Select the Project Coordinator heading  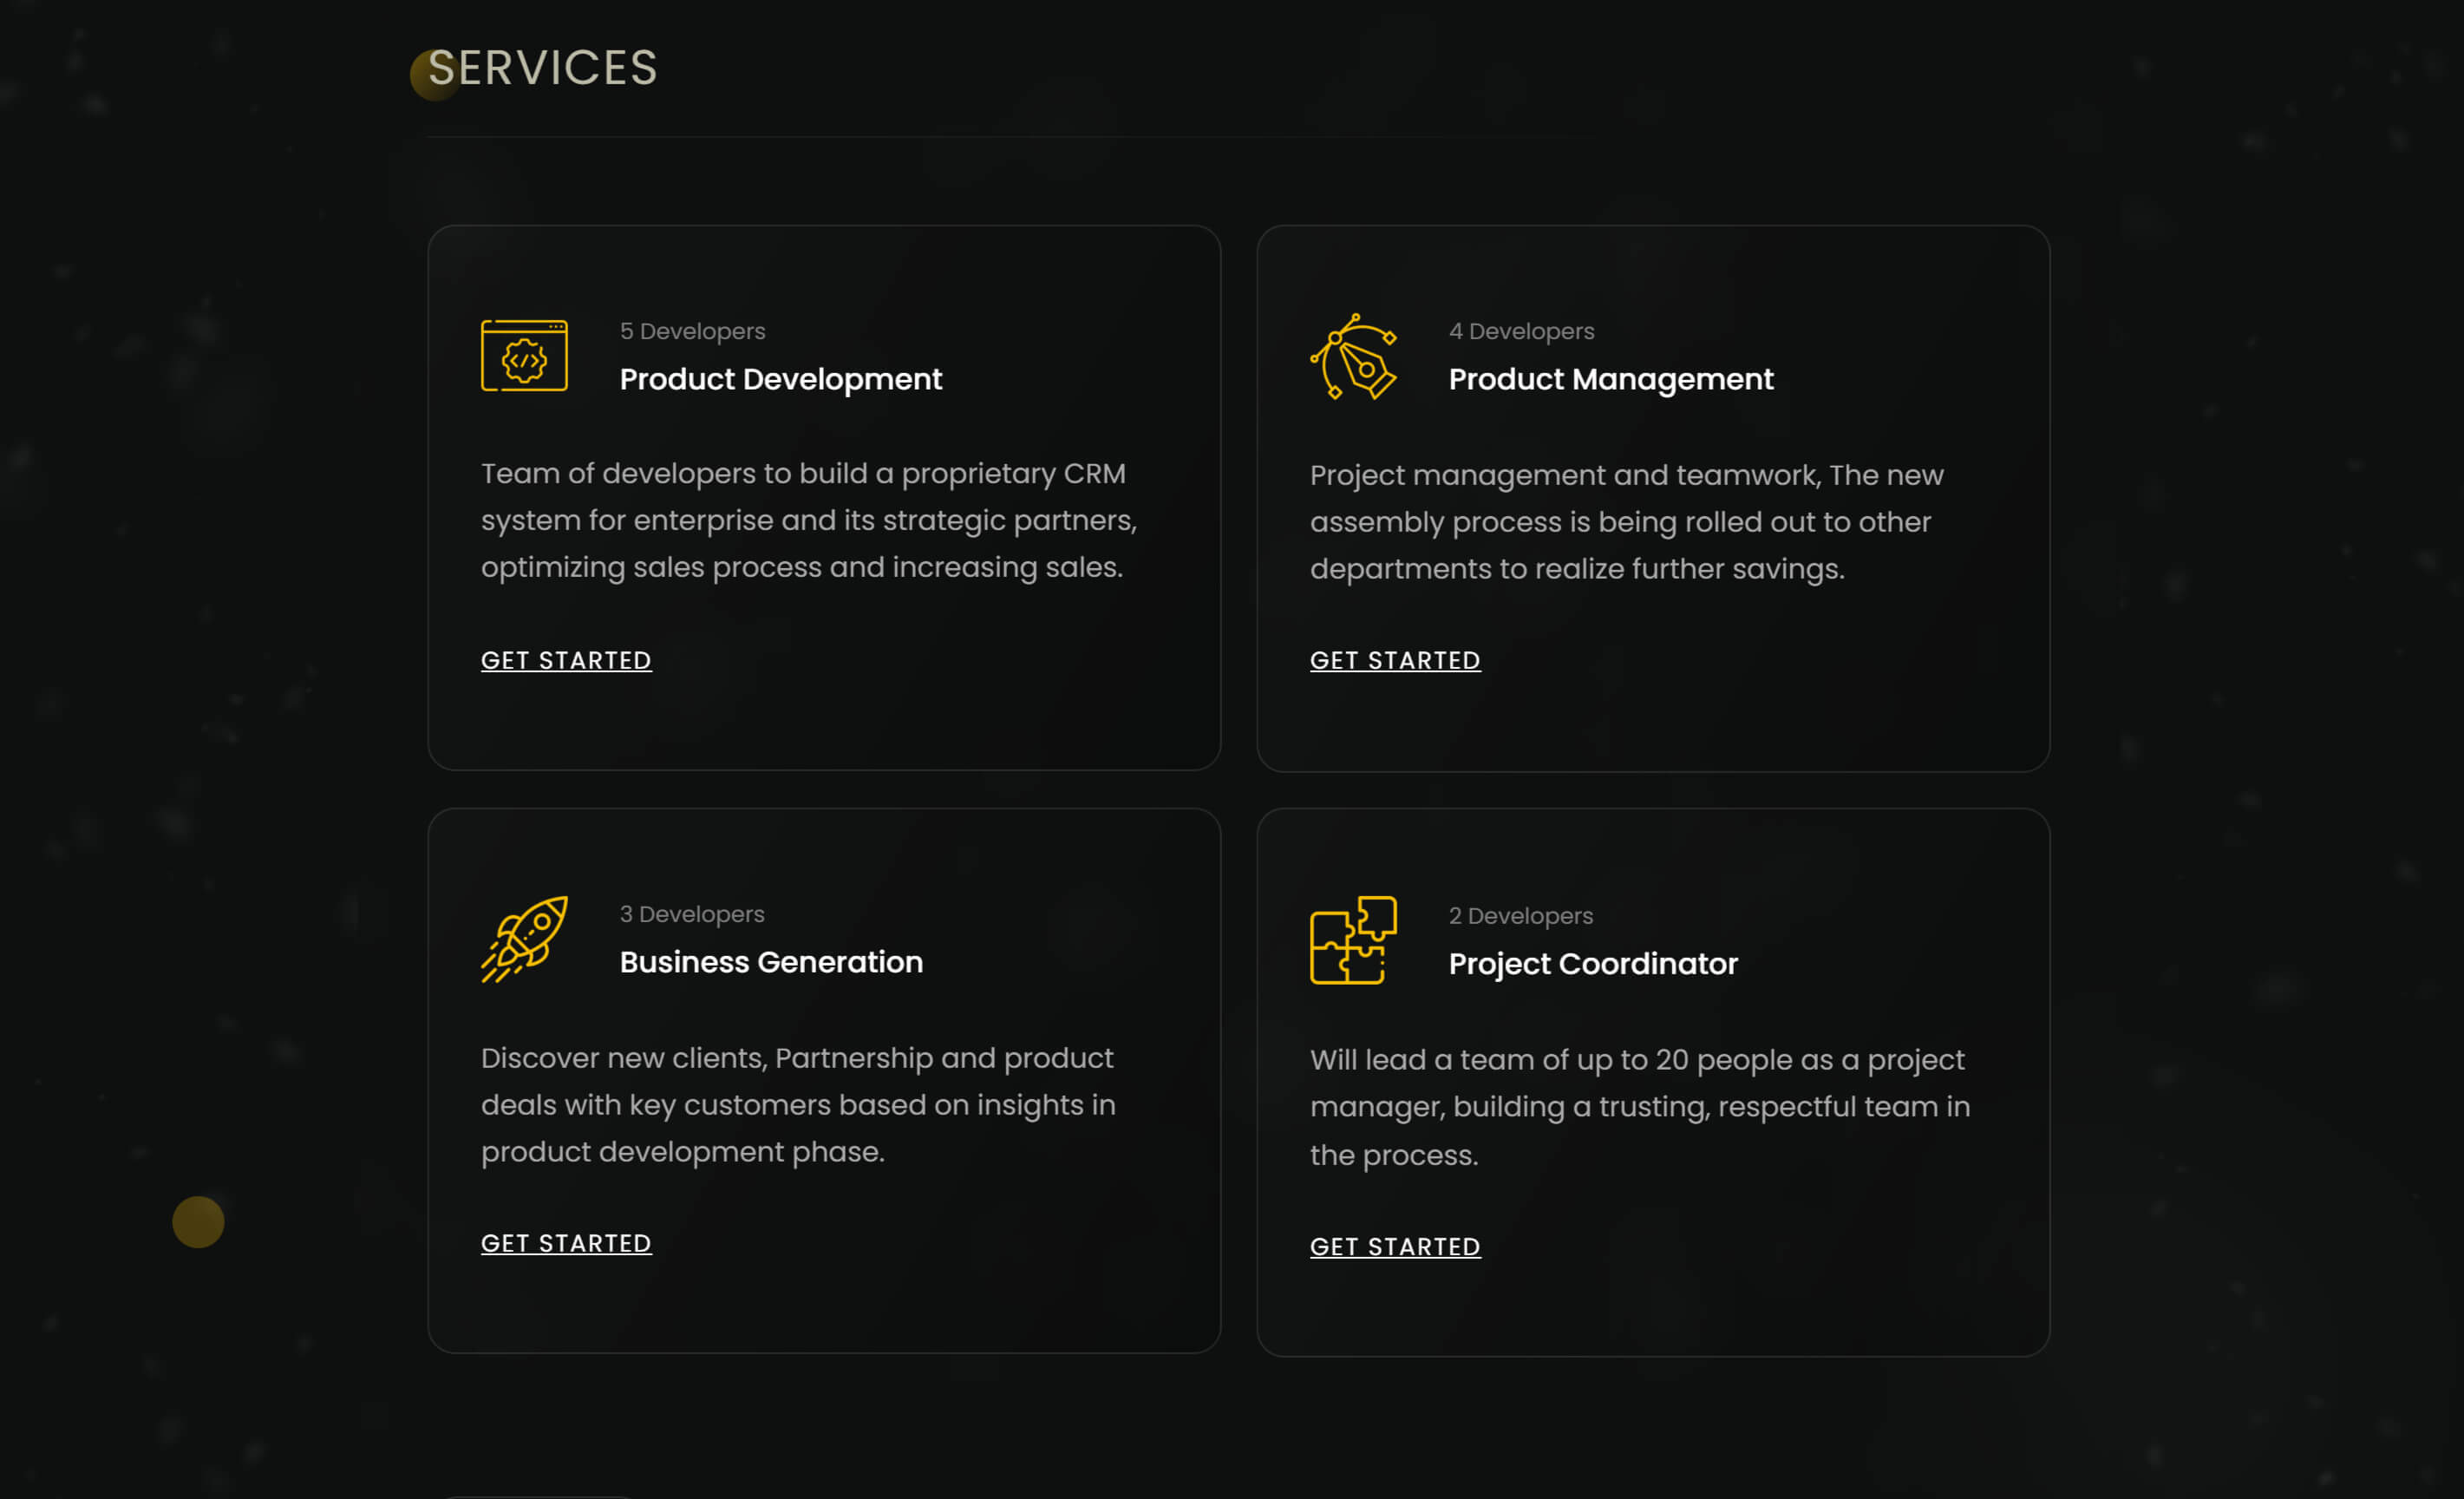point(1593,964)
